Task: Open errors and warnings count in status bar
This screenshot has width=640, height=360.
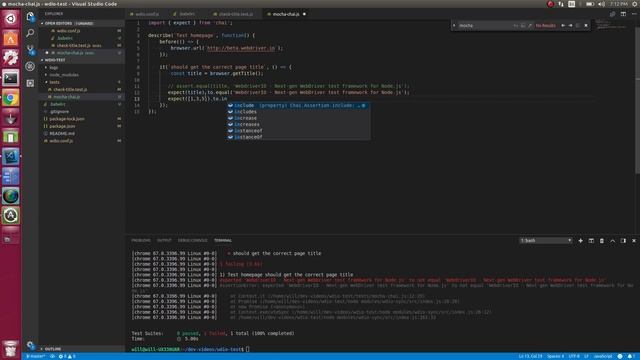Action: point(67,356)
